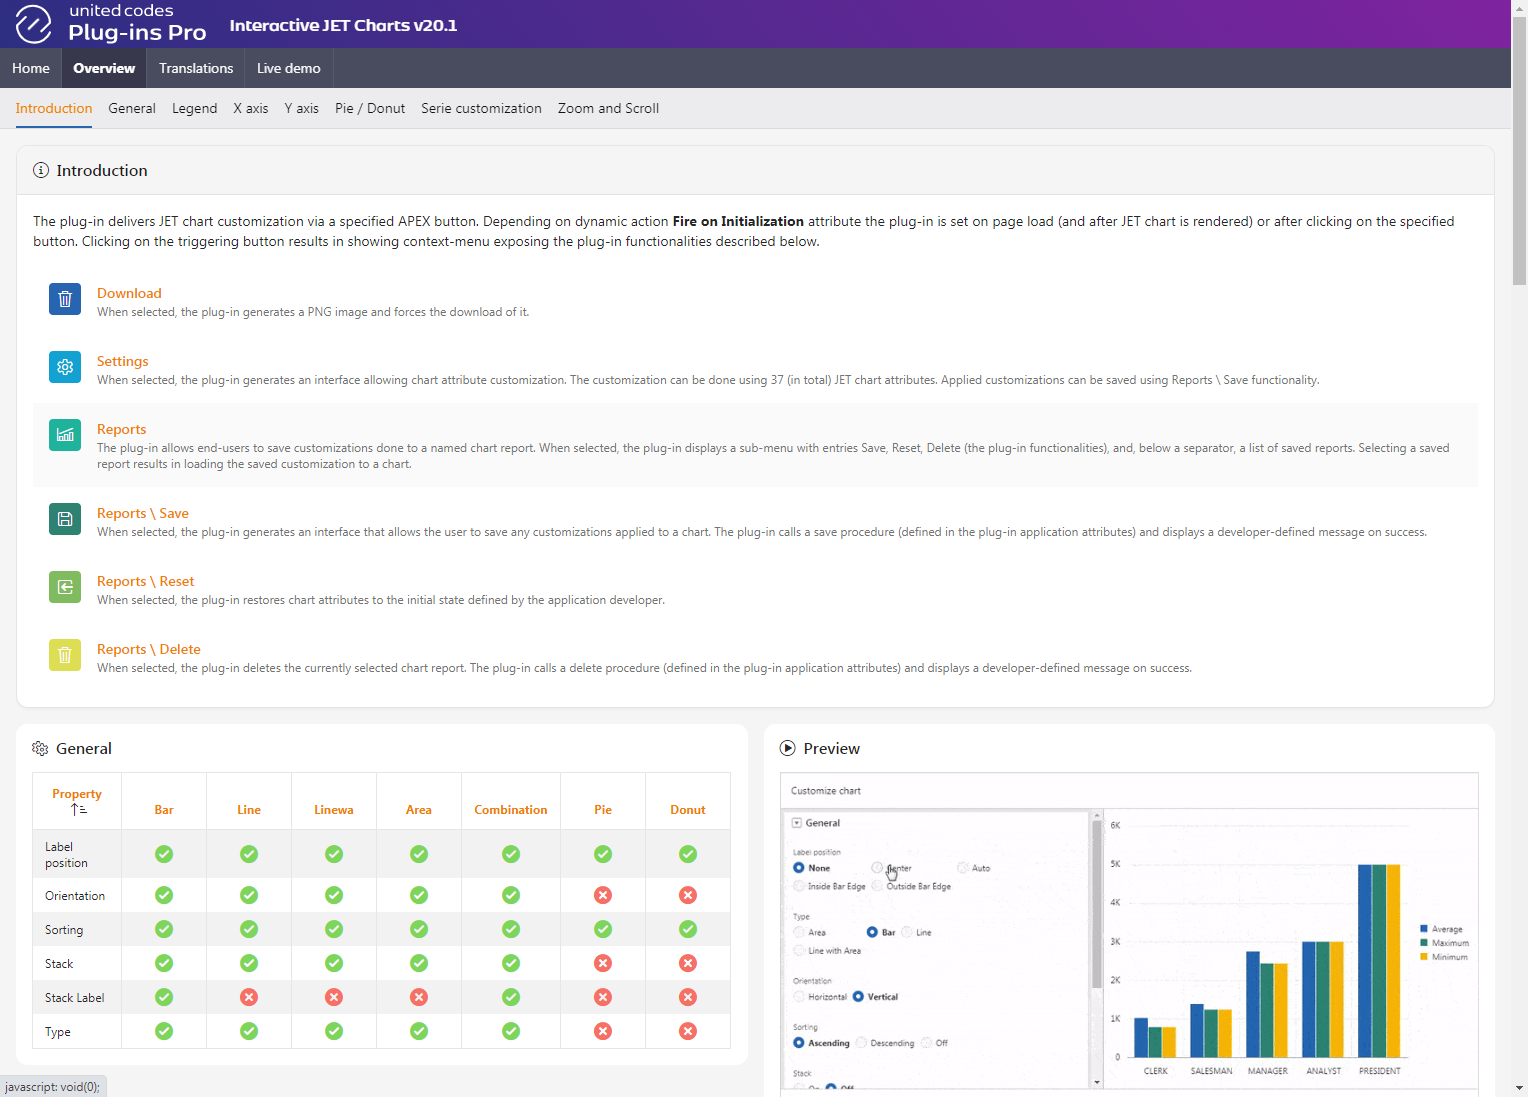Click the Maximum legend color swatch
The height and width of the screenshot is (1097, 1528).
(x=1424, y=943)
